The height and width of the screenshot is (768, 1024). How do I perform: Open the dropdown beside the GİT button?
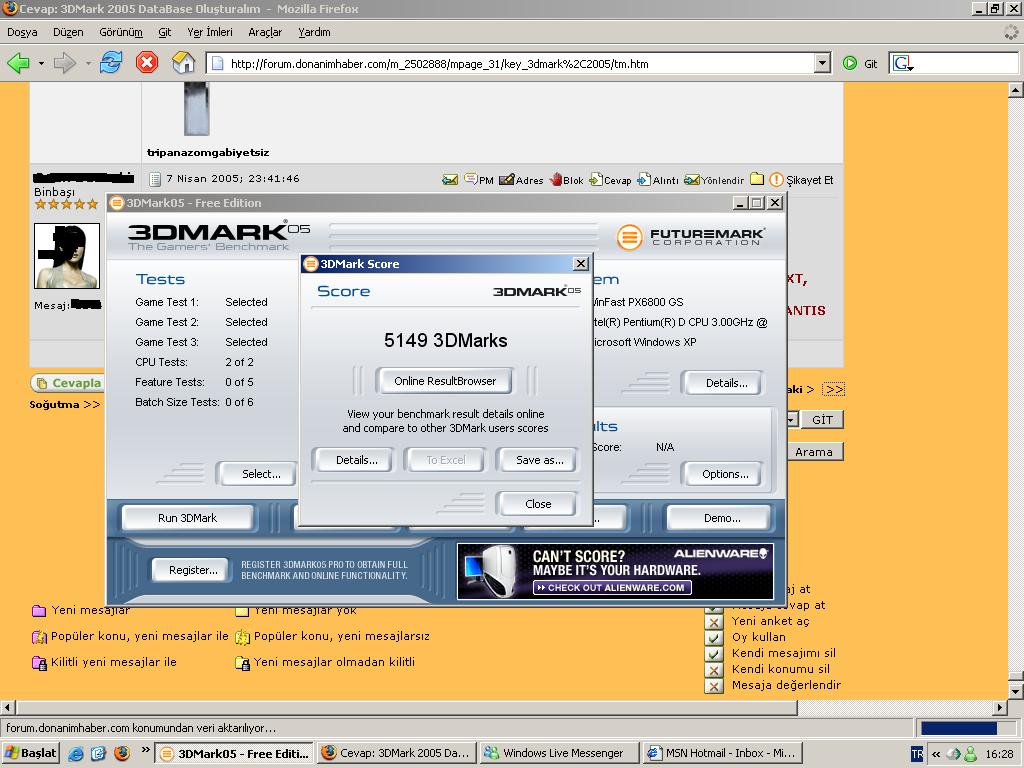point(792,419)
